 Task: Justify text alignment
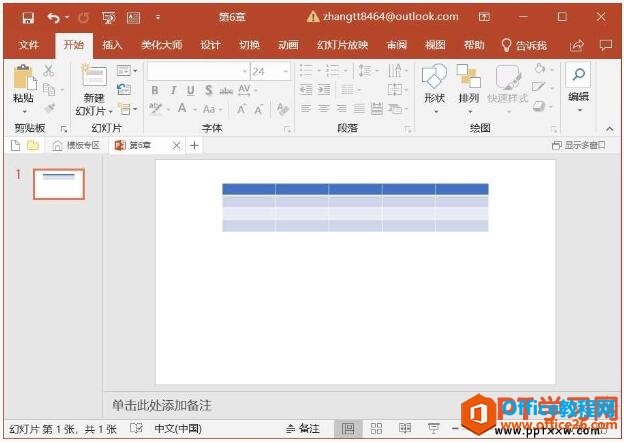[x=359, y=108]
